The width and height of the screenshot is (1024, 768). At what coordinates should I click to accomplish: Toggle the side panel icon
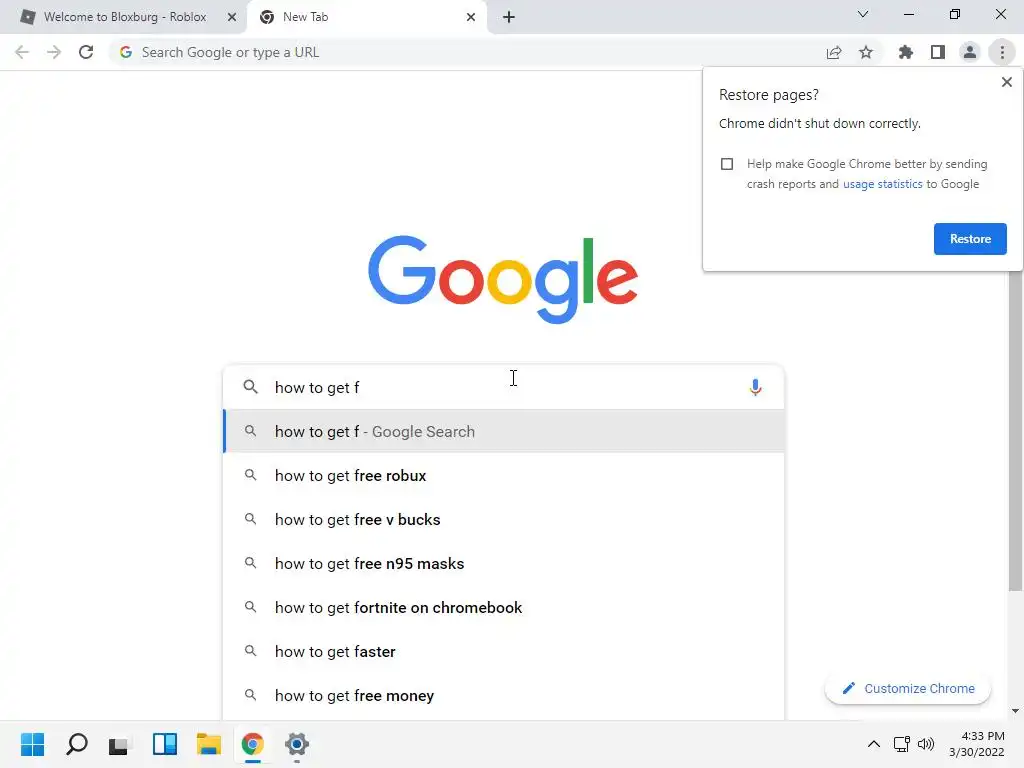point(938,52)
